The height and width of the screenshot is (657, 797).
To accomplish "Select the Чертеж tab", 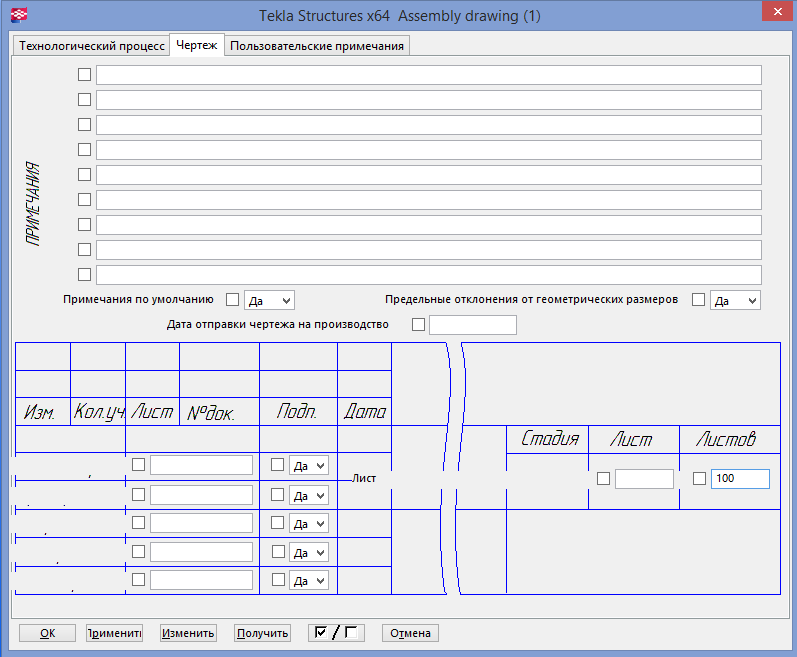I will [x=196, y=46].
